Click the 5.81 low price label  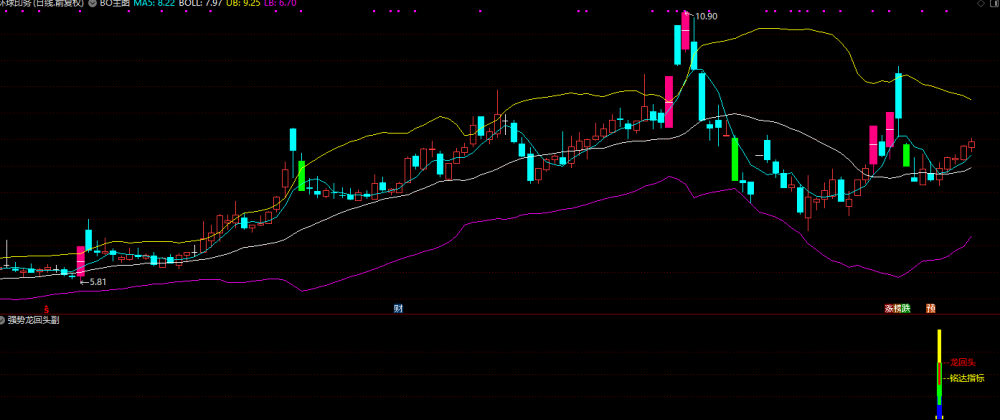click(x=98, y=281)
